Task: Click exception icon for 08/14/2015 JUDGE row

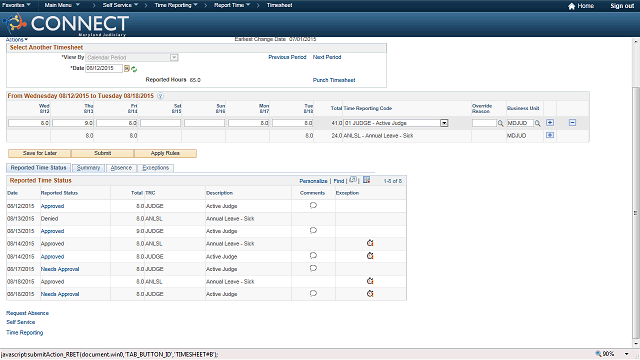Action: 370,256
